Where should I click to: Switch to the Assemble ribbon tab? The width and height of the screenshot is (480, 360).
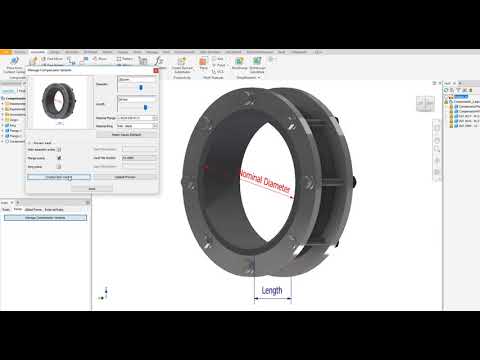tap(37, 52)
